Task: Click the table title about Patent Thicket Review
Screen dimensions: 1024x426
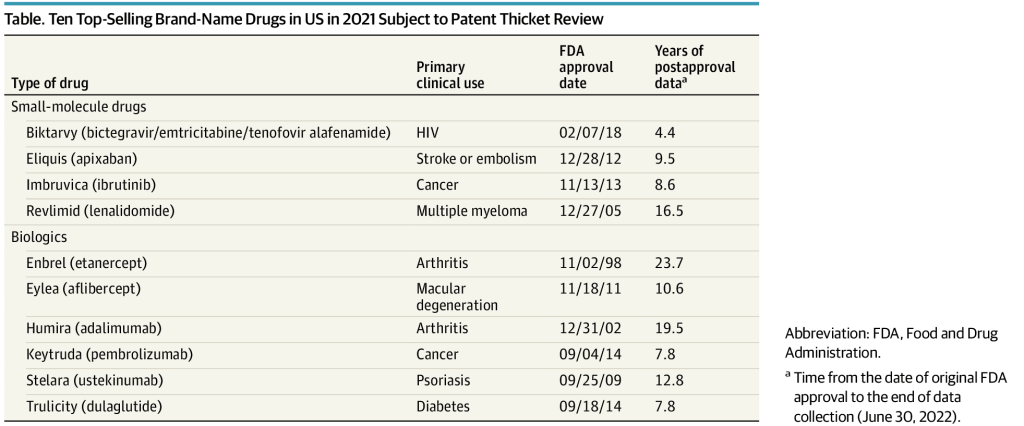Action: pos(311,19)
